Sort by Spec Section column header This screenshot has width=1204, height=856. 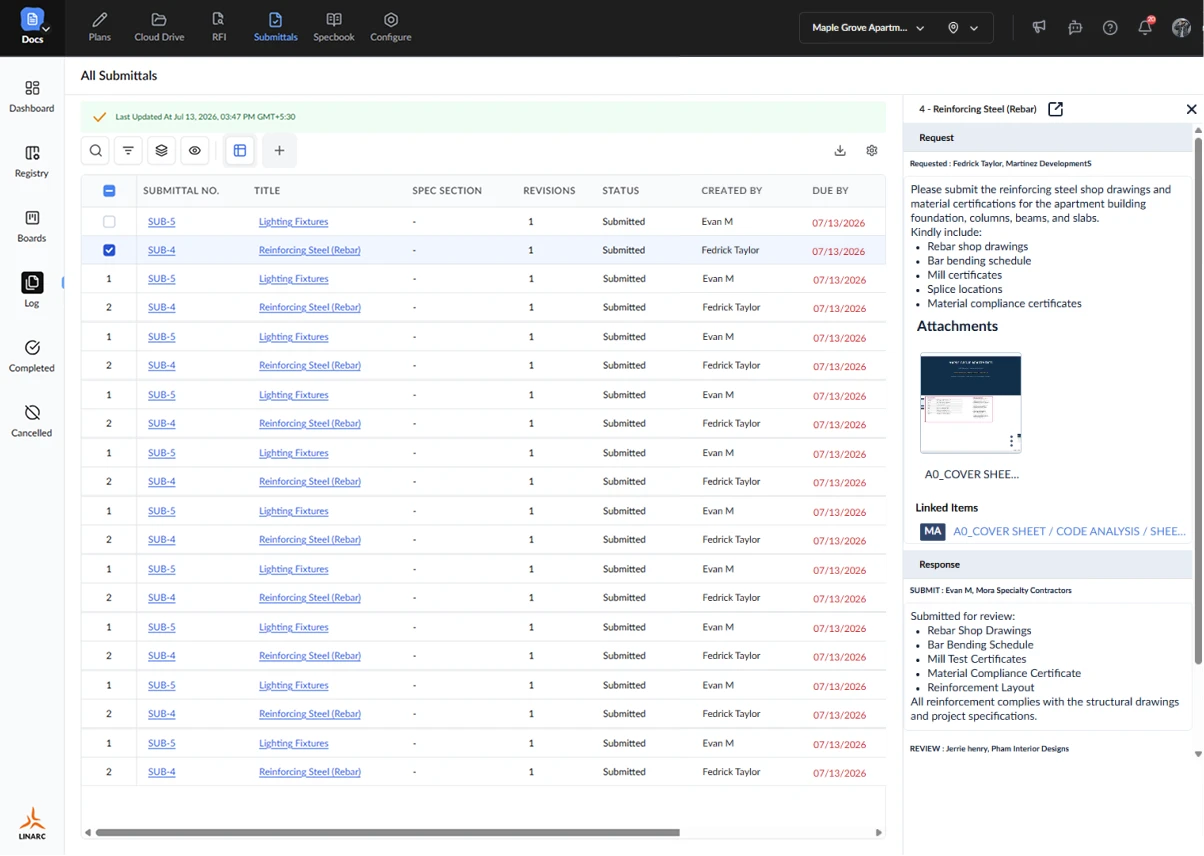point(447,191)
